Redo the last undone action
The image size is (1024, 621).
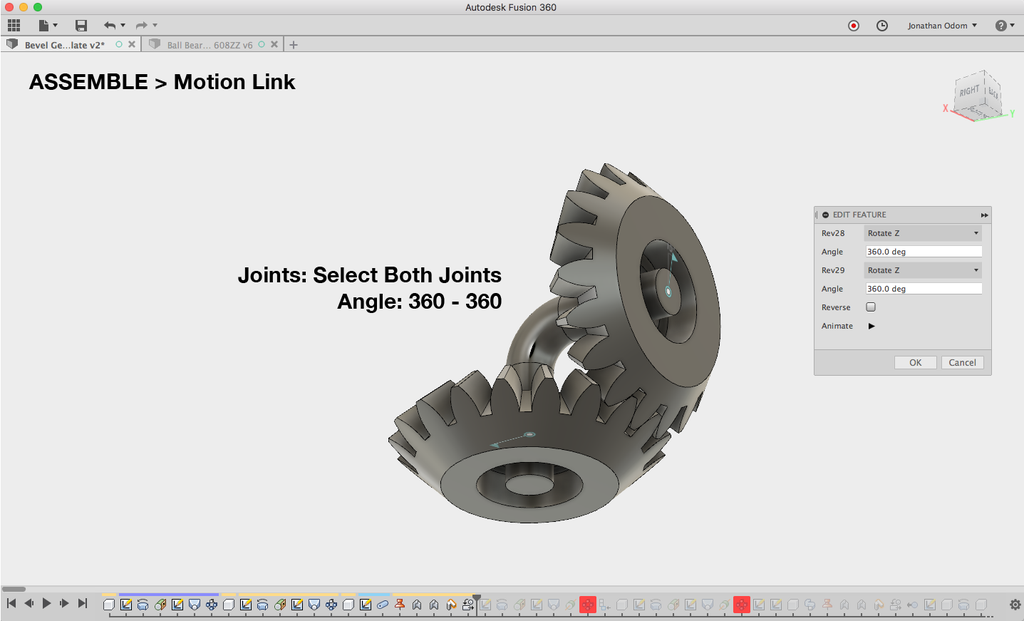click(x=141, y=25)
